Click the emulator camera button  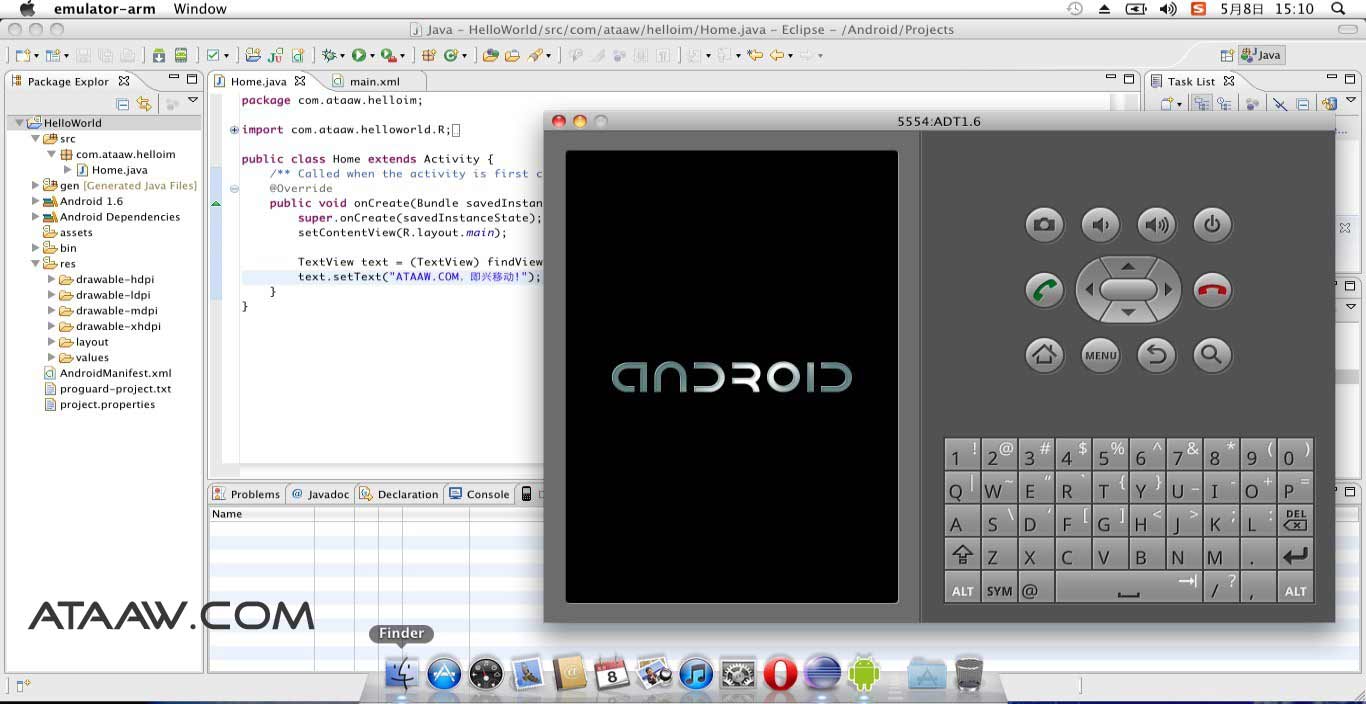(1044, 224)
